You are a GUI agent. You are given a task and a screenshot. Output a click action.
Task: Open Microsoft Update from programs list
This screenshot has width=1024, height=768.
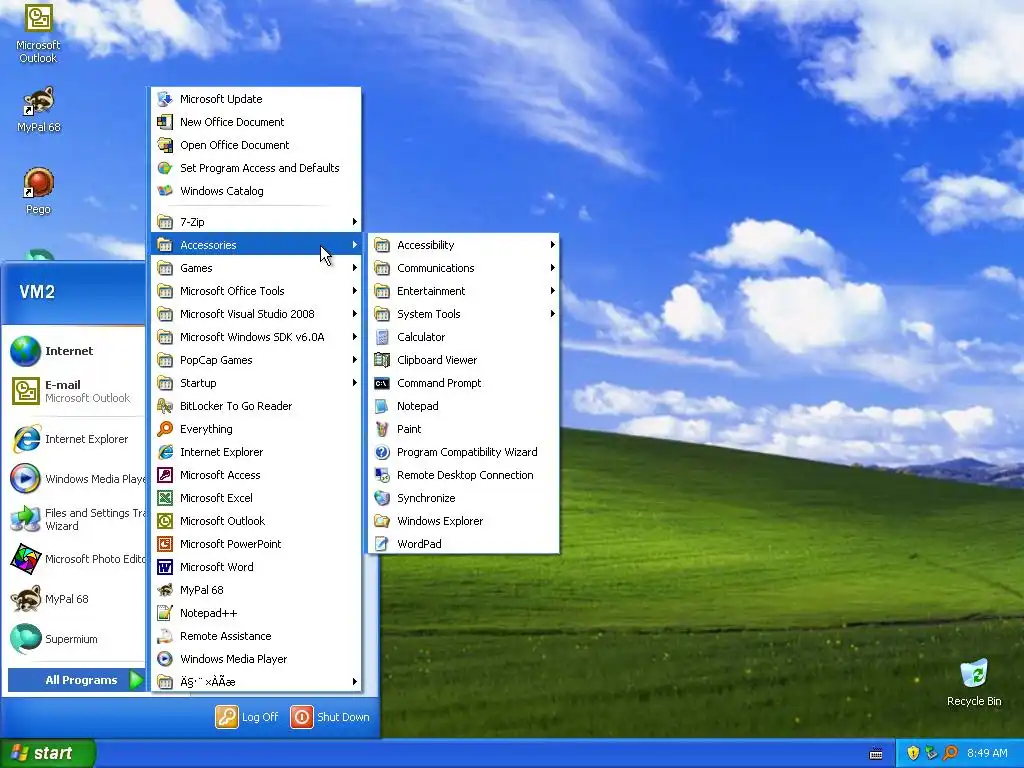pos(256,99)
